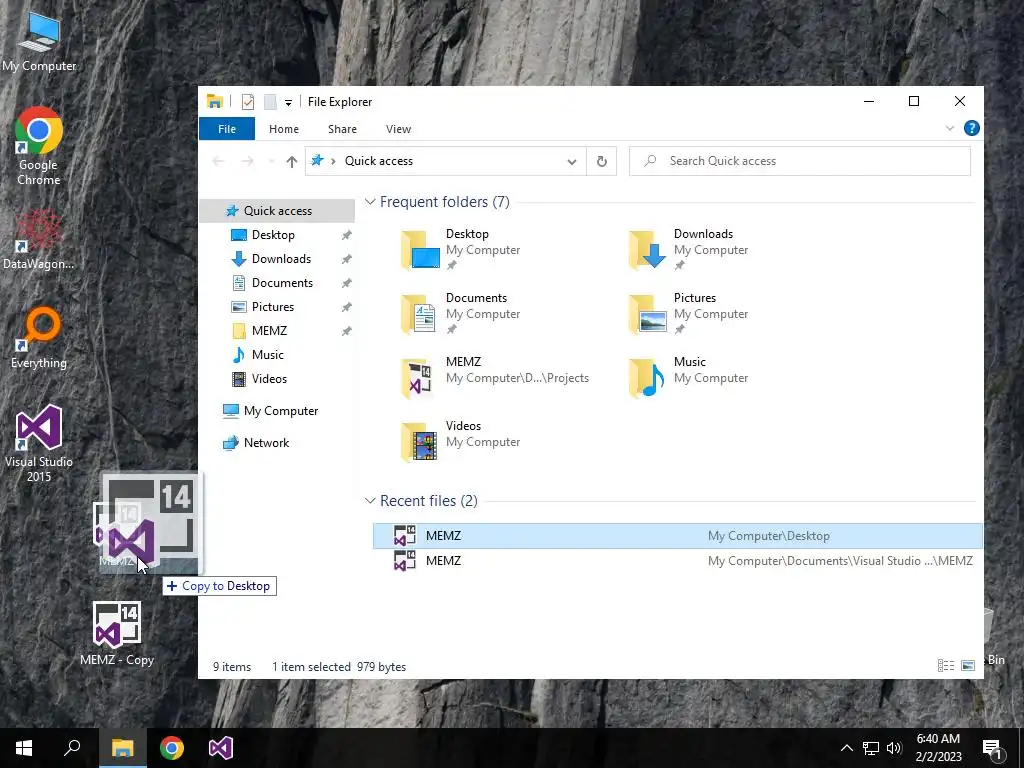1024x768 pixels.
Task: Launch Chrome from the taskbar
Action: tap(172, 748)
